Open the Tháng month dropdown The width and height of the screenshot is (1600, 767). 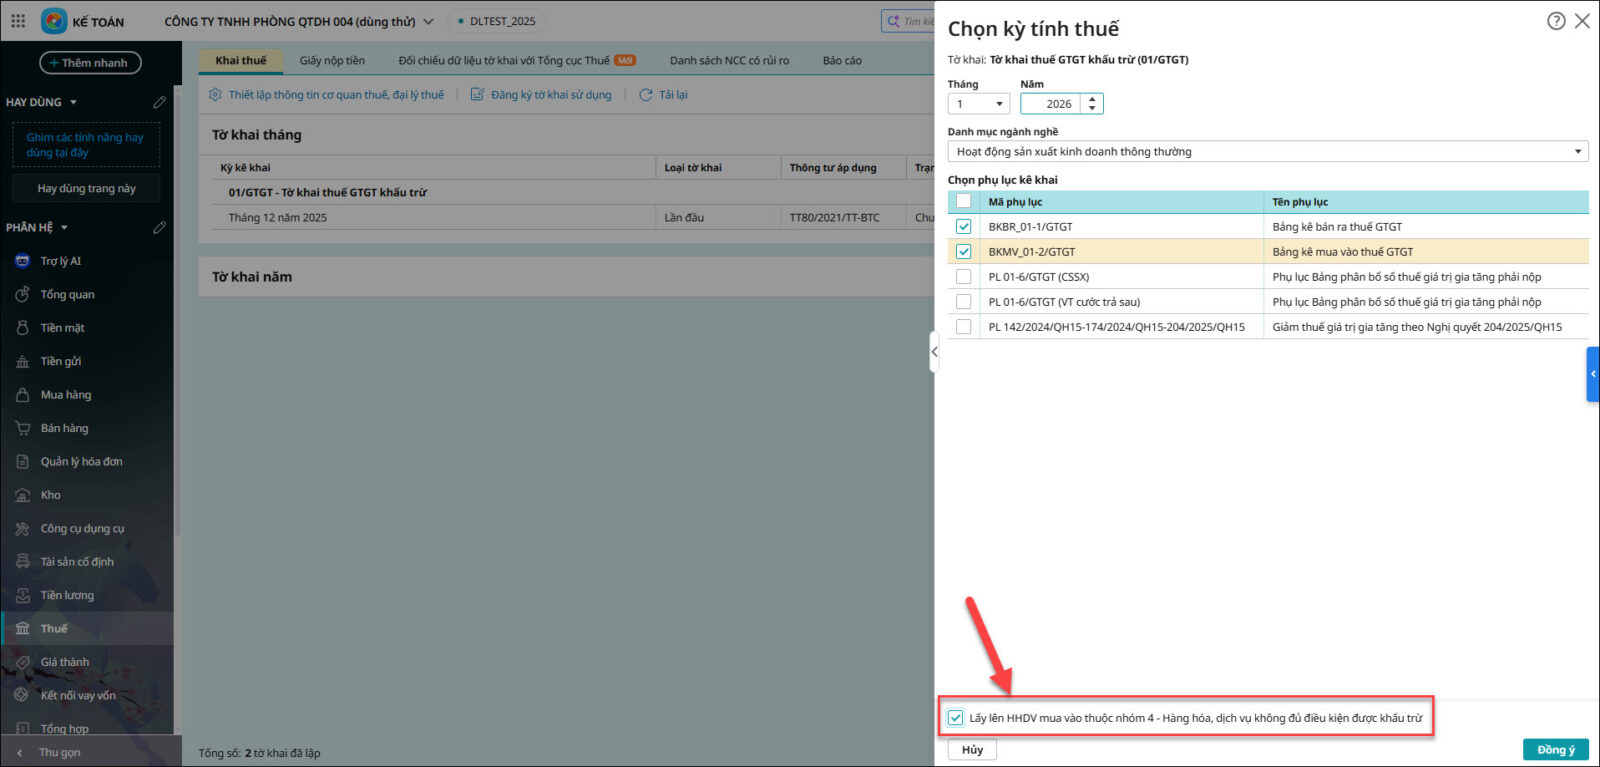click(978, 104)
